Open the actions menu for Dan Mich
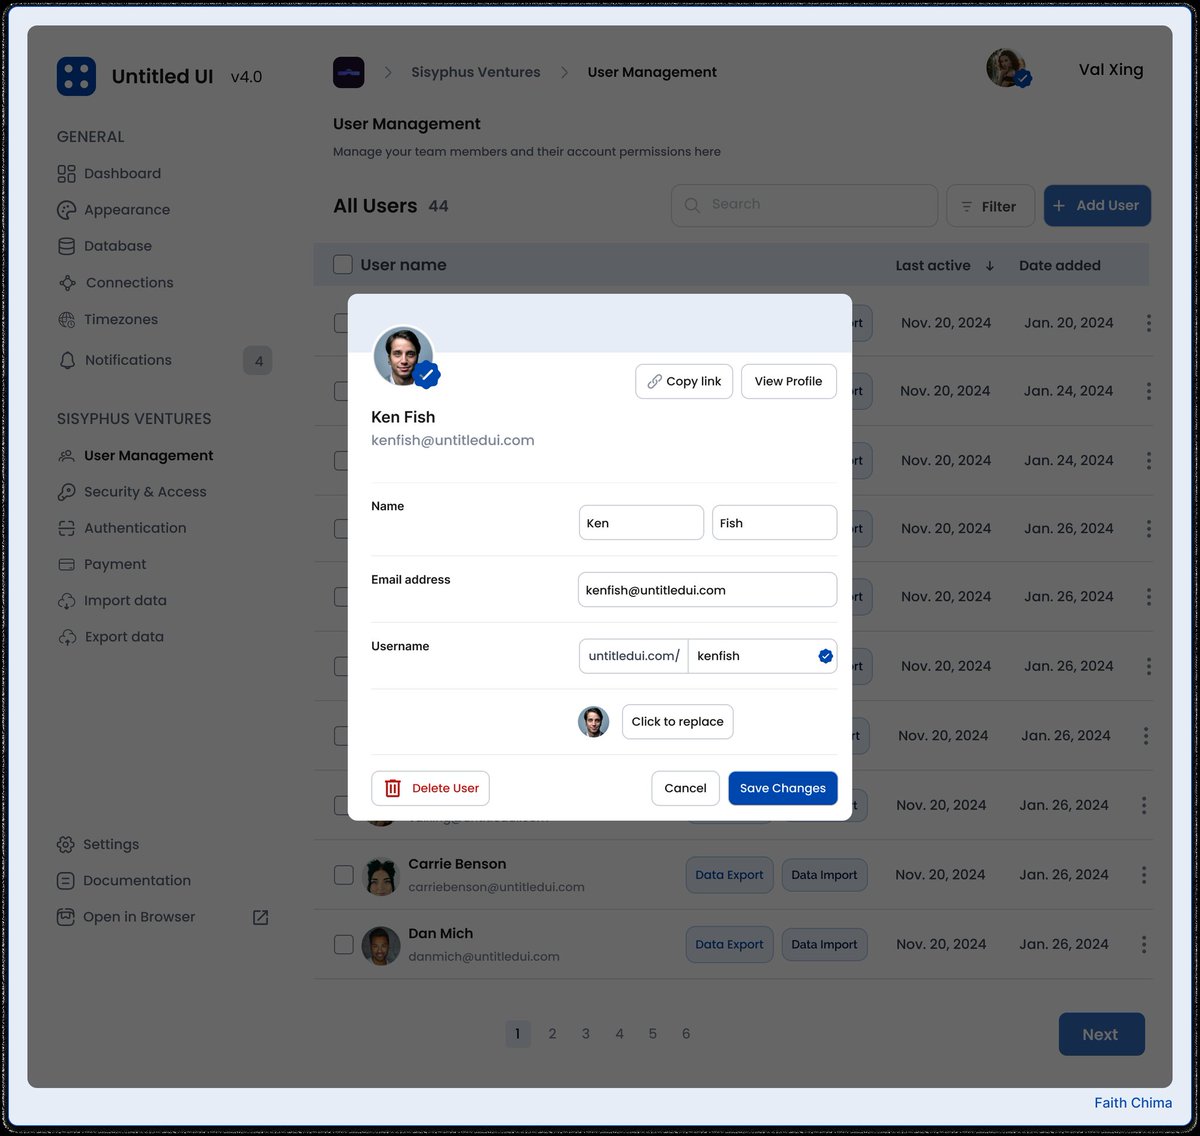The image size is (1200, 1136). click(x=1144, y=944)
